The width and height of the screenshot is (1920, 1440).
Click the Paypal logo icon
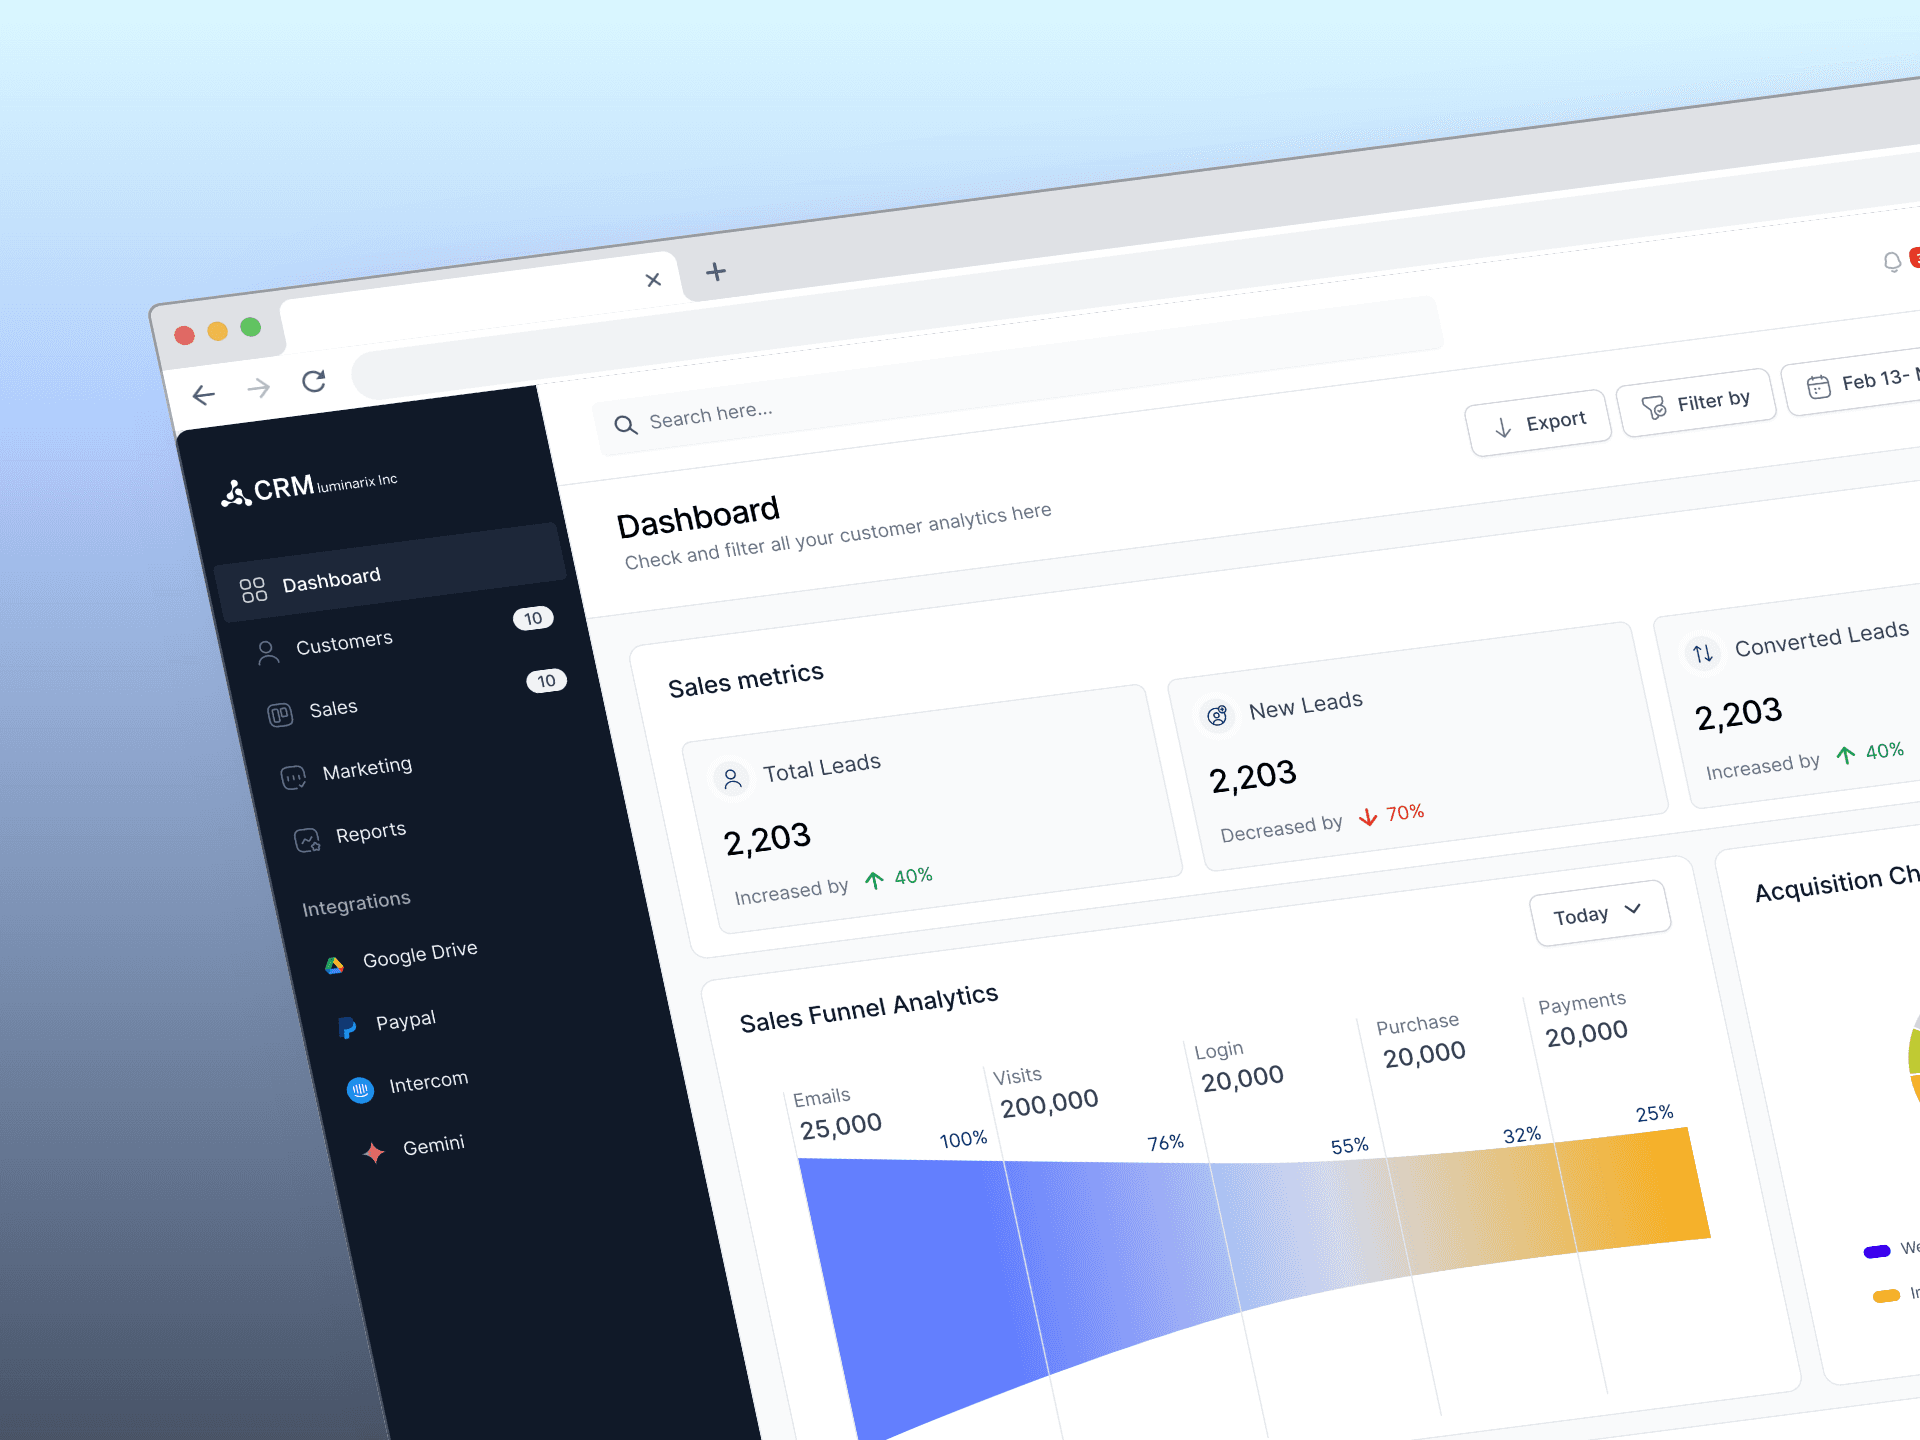coord(347,1028)
